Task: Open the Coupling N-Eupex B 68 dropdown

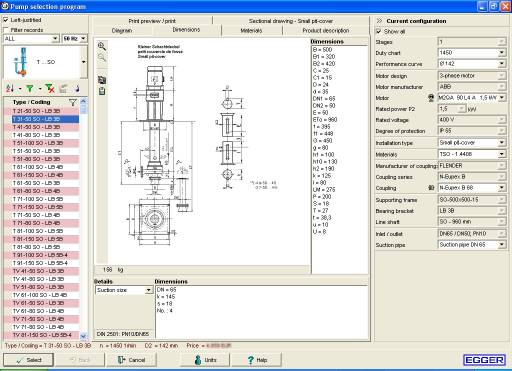Action: [x=502, y=188]
